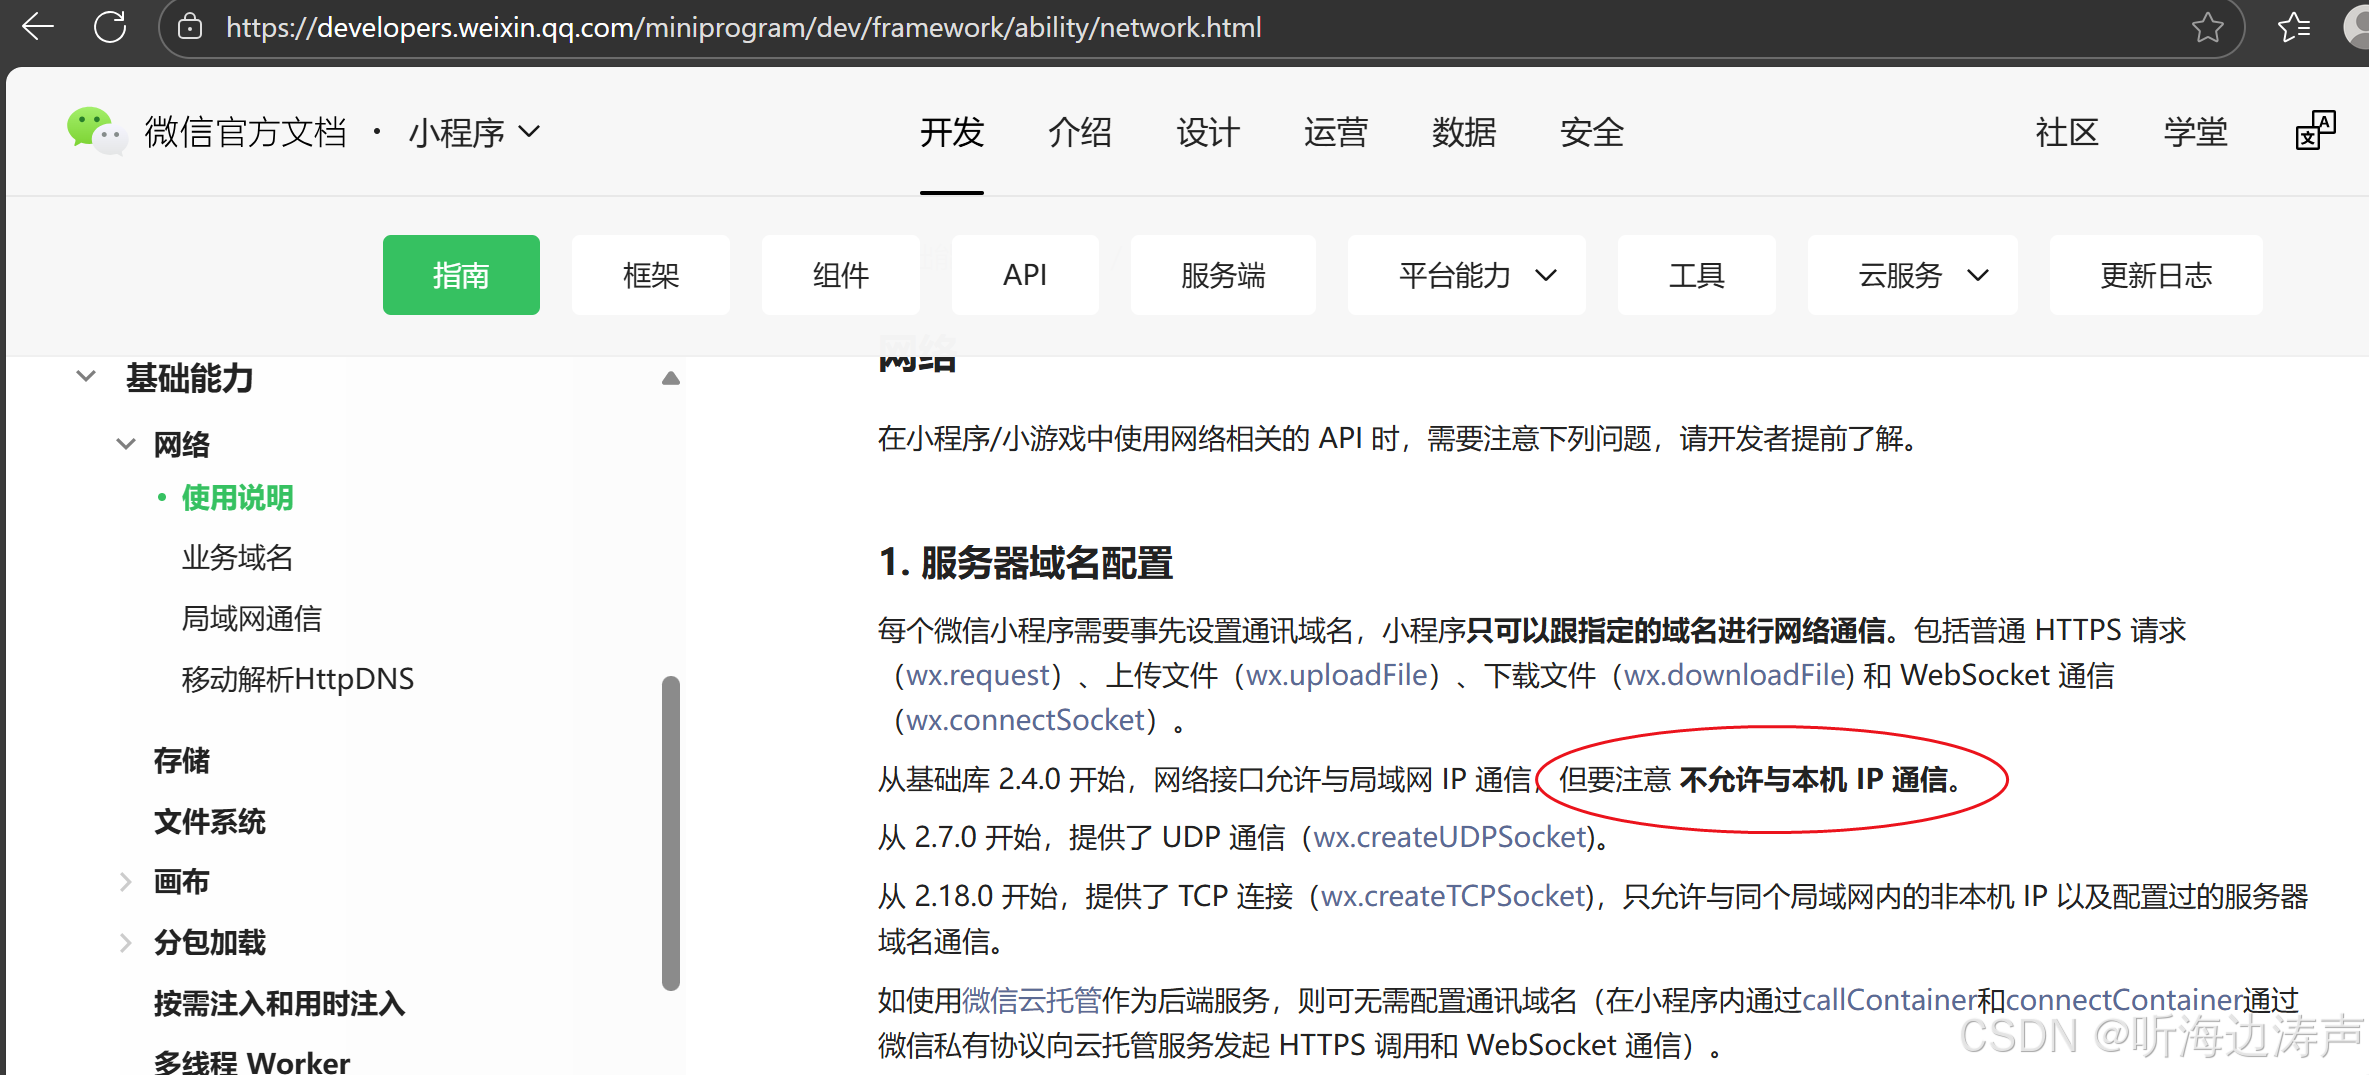Select 移动解析HttpDNS in sidebar
The width and height of the screenshot is (2369, 1075).
point(297,679)
